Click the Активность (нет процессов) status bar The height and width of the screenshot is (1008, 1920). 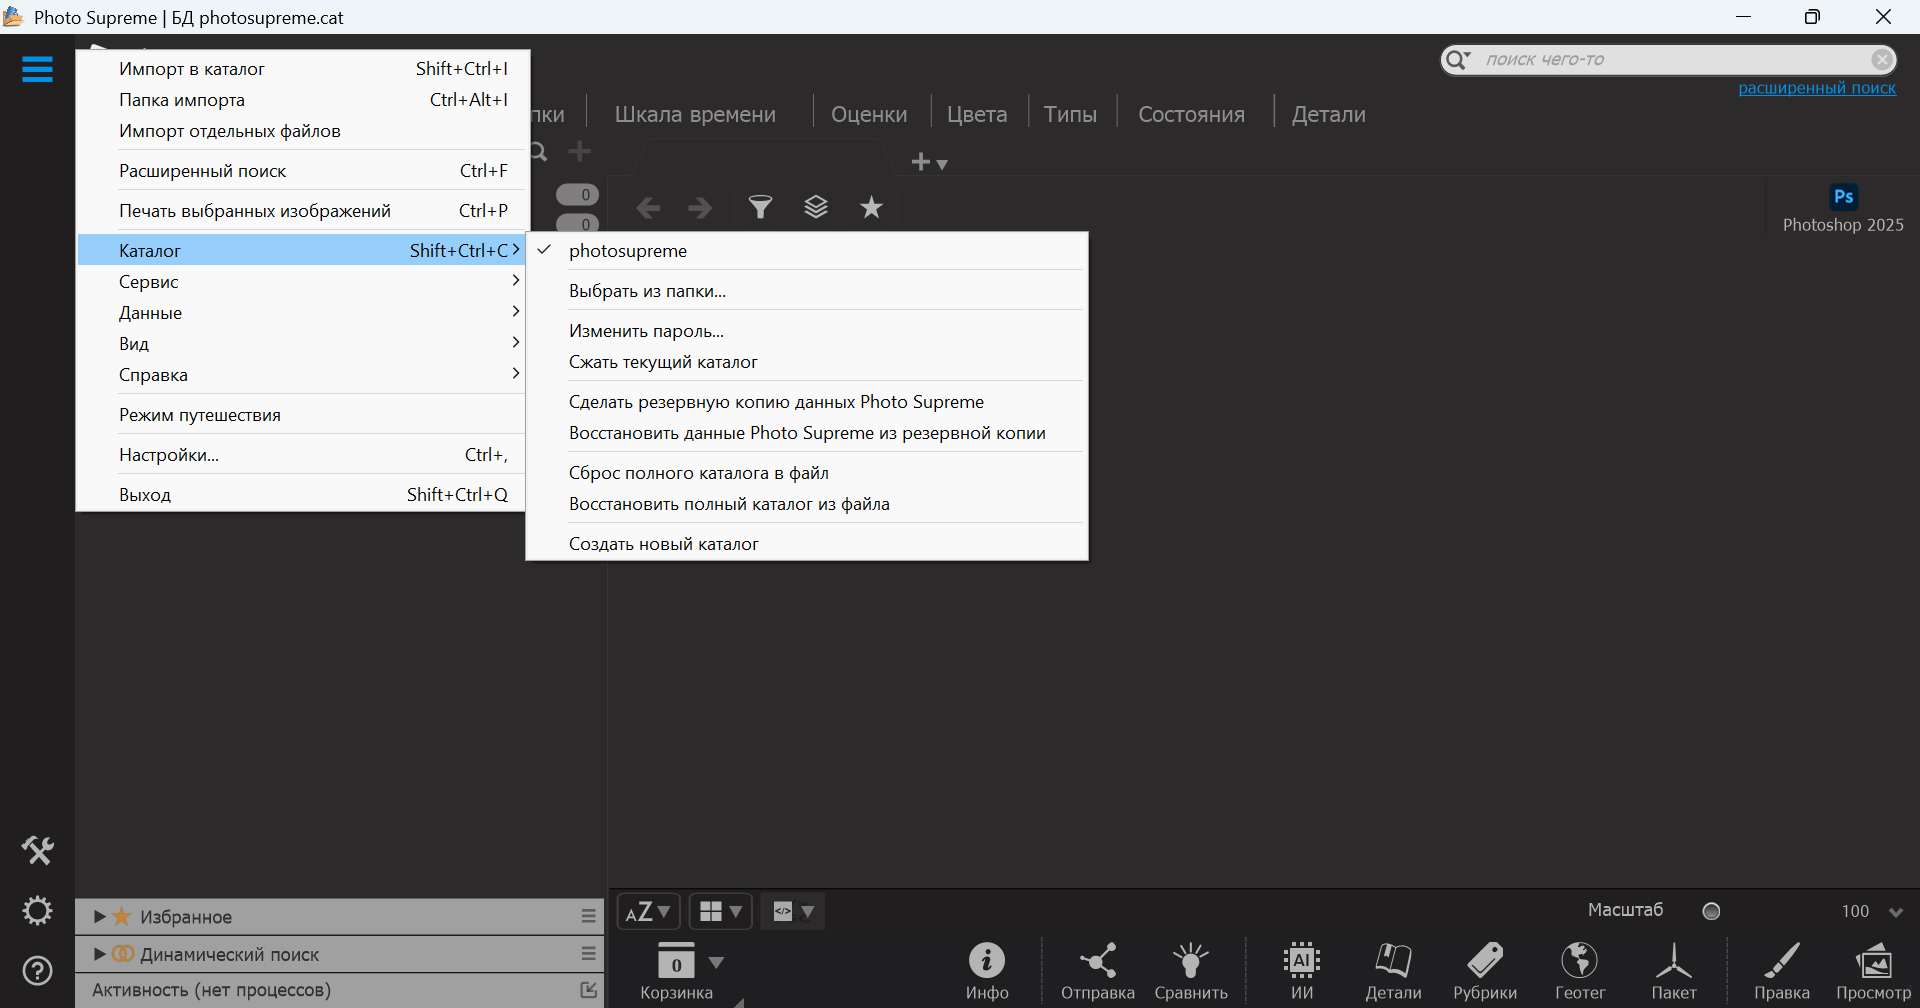(x=340, y=990)
